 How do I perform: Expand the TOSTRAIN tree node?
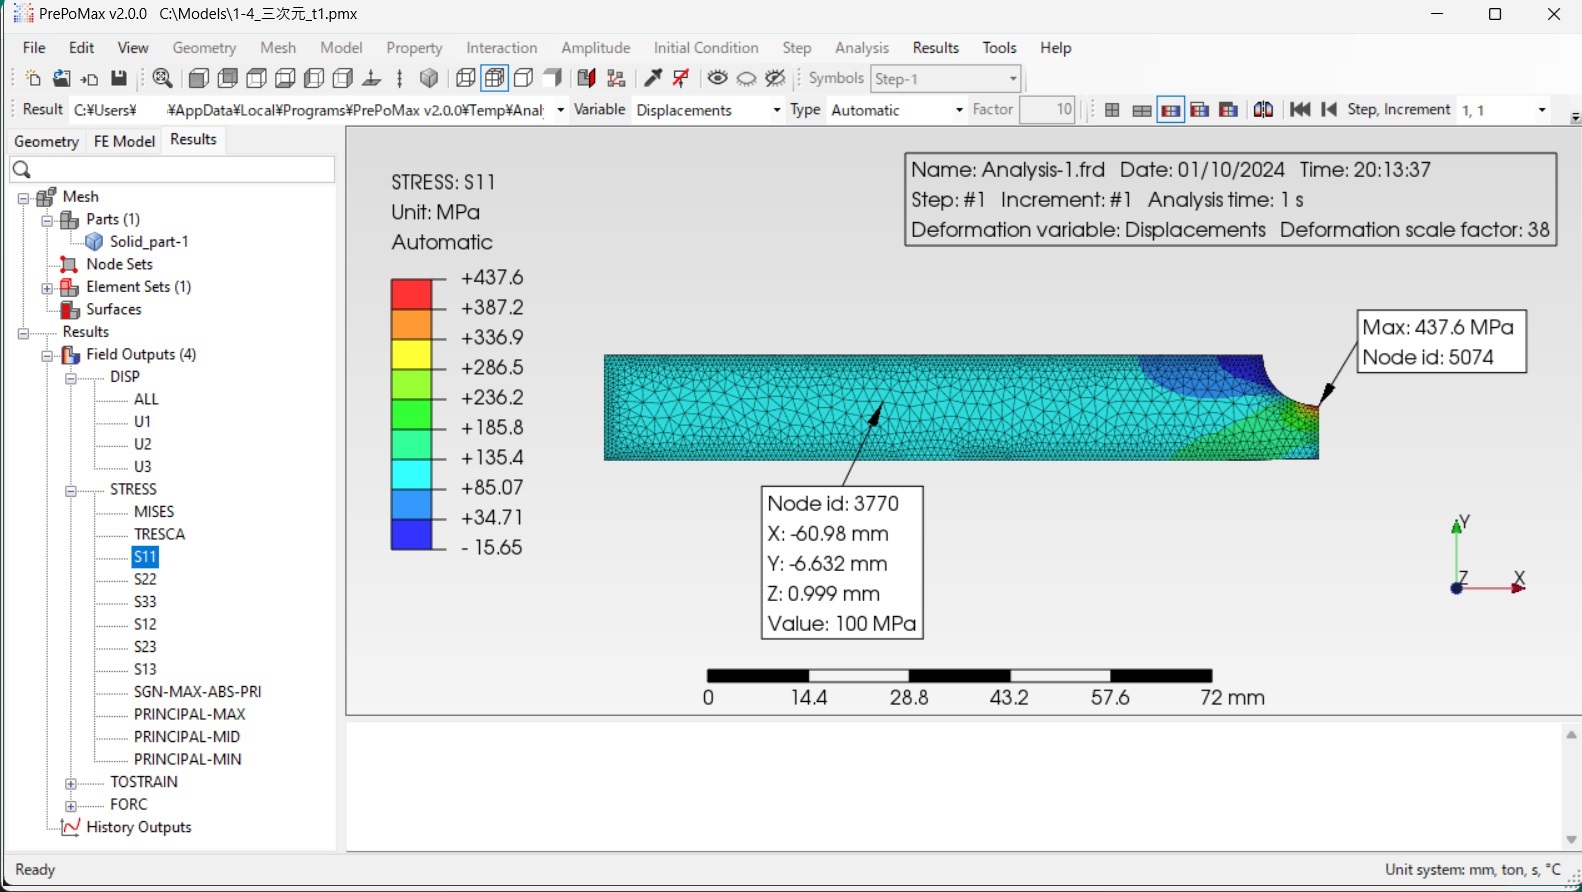[x=71, y=783]
